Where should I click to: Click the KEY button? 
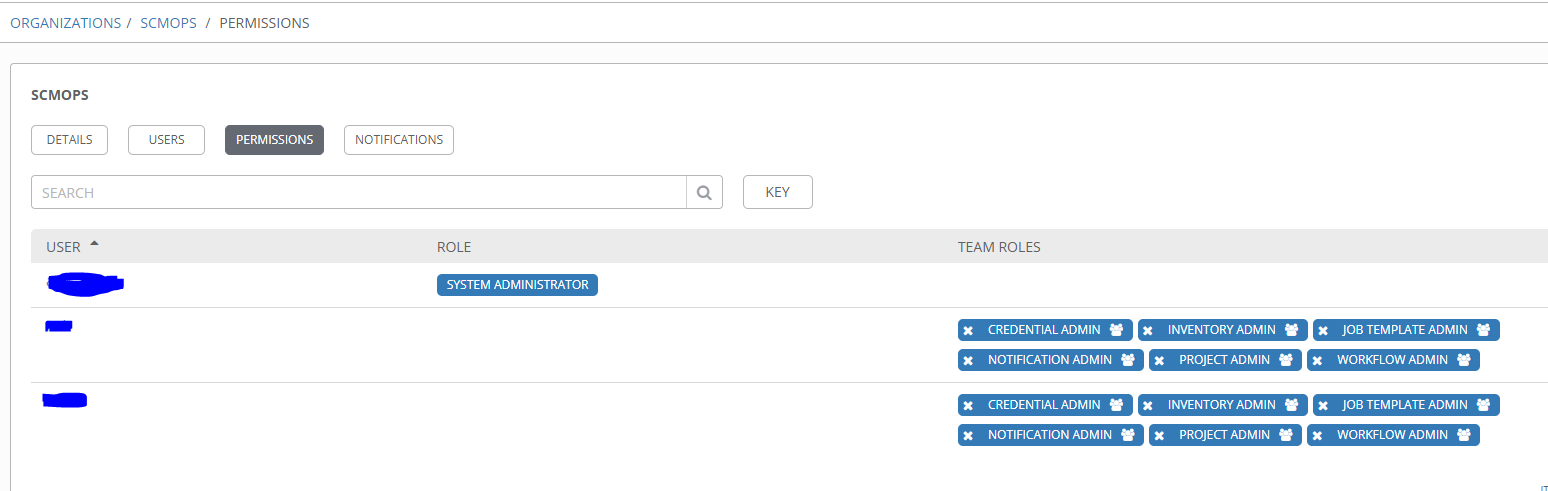point(777,192)
